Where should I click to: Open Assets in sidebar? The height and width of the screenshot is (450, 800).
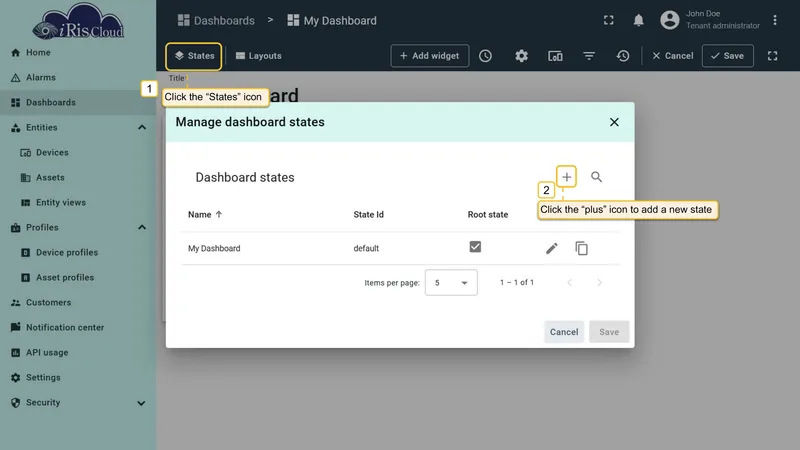[x=78, y=178]
